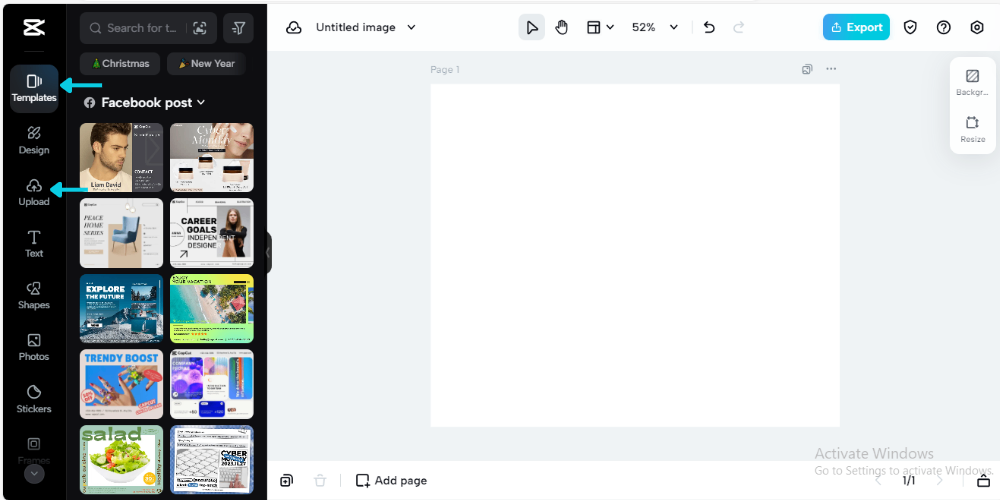Click the Export button
The width and height of the screenshot is (1000, 500).
[x=856, y=27]
